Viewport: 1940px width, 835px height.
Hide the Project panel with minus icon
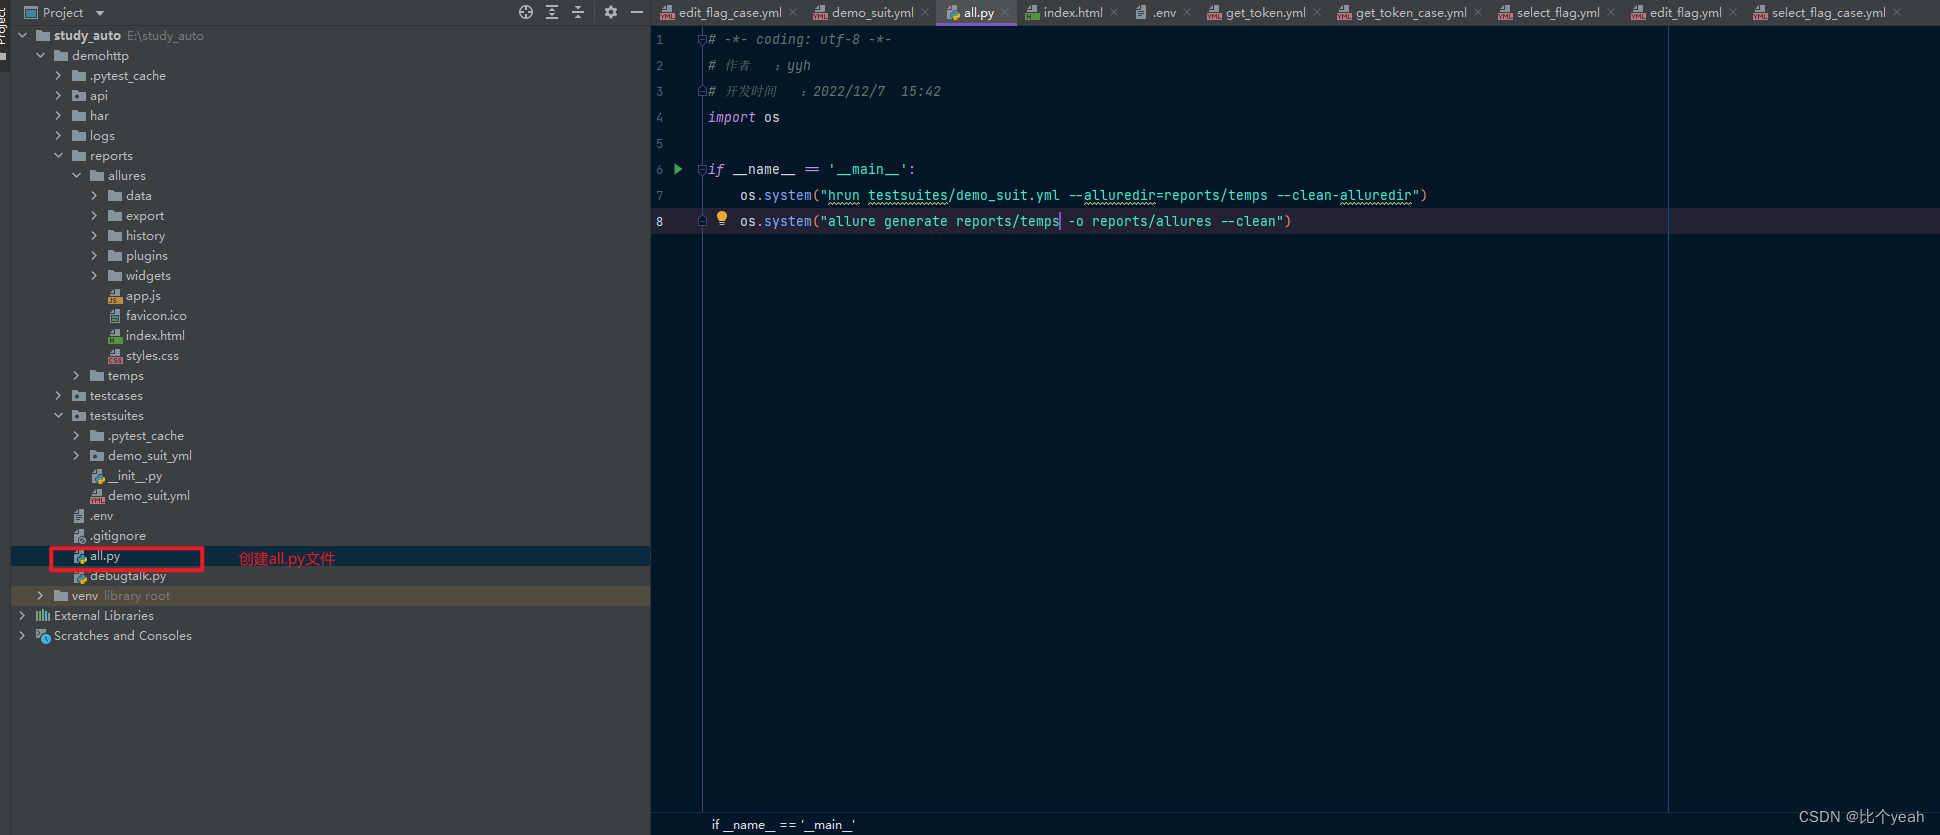(x=636, y=12)
